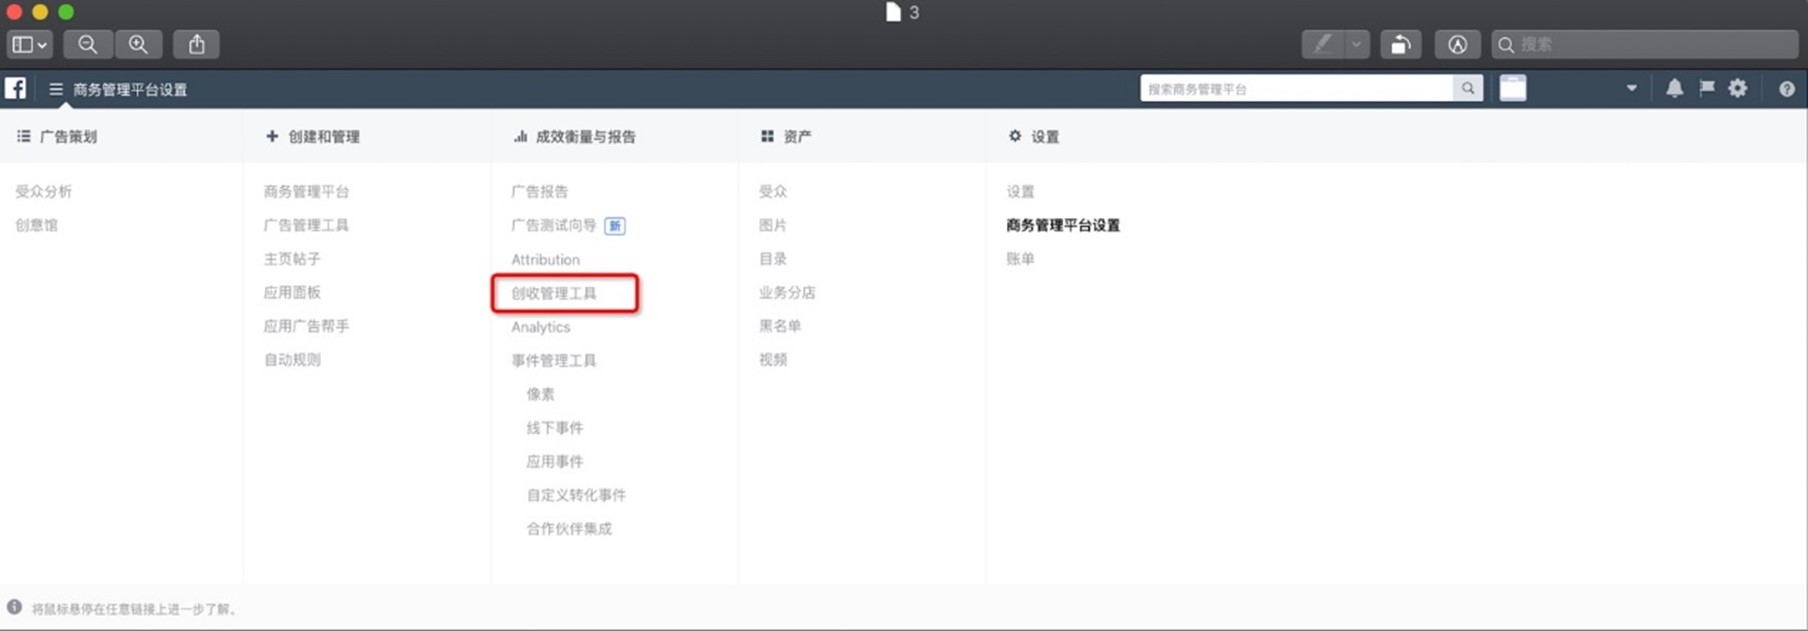Open Attribution
The height and width of the screenshot is (631, 1808).
(545, 259)
